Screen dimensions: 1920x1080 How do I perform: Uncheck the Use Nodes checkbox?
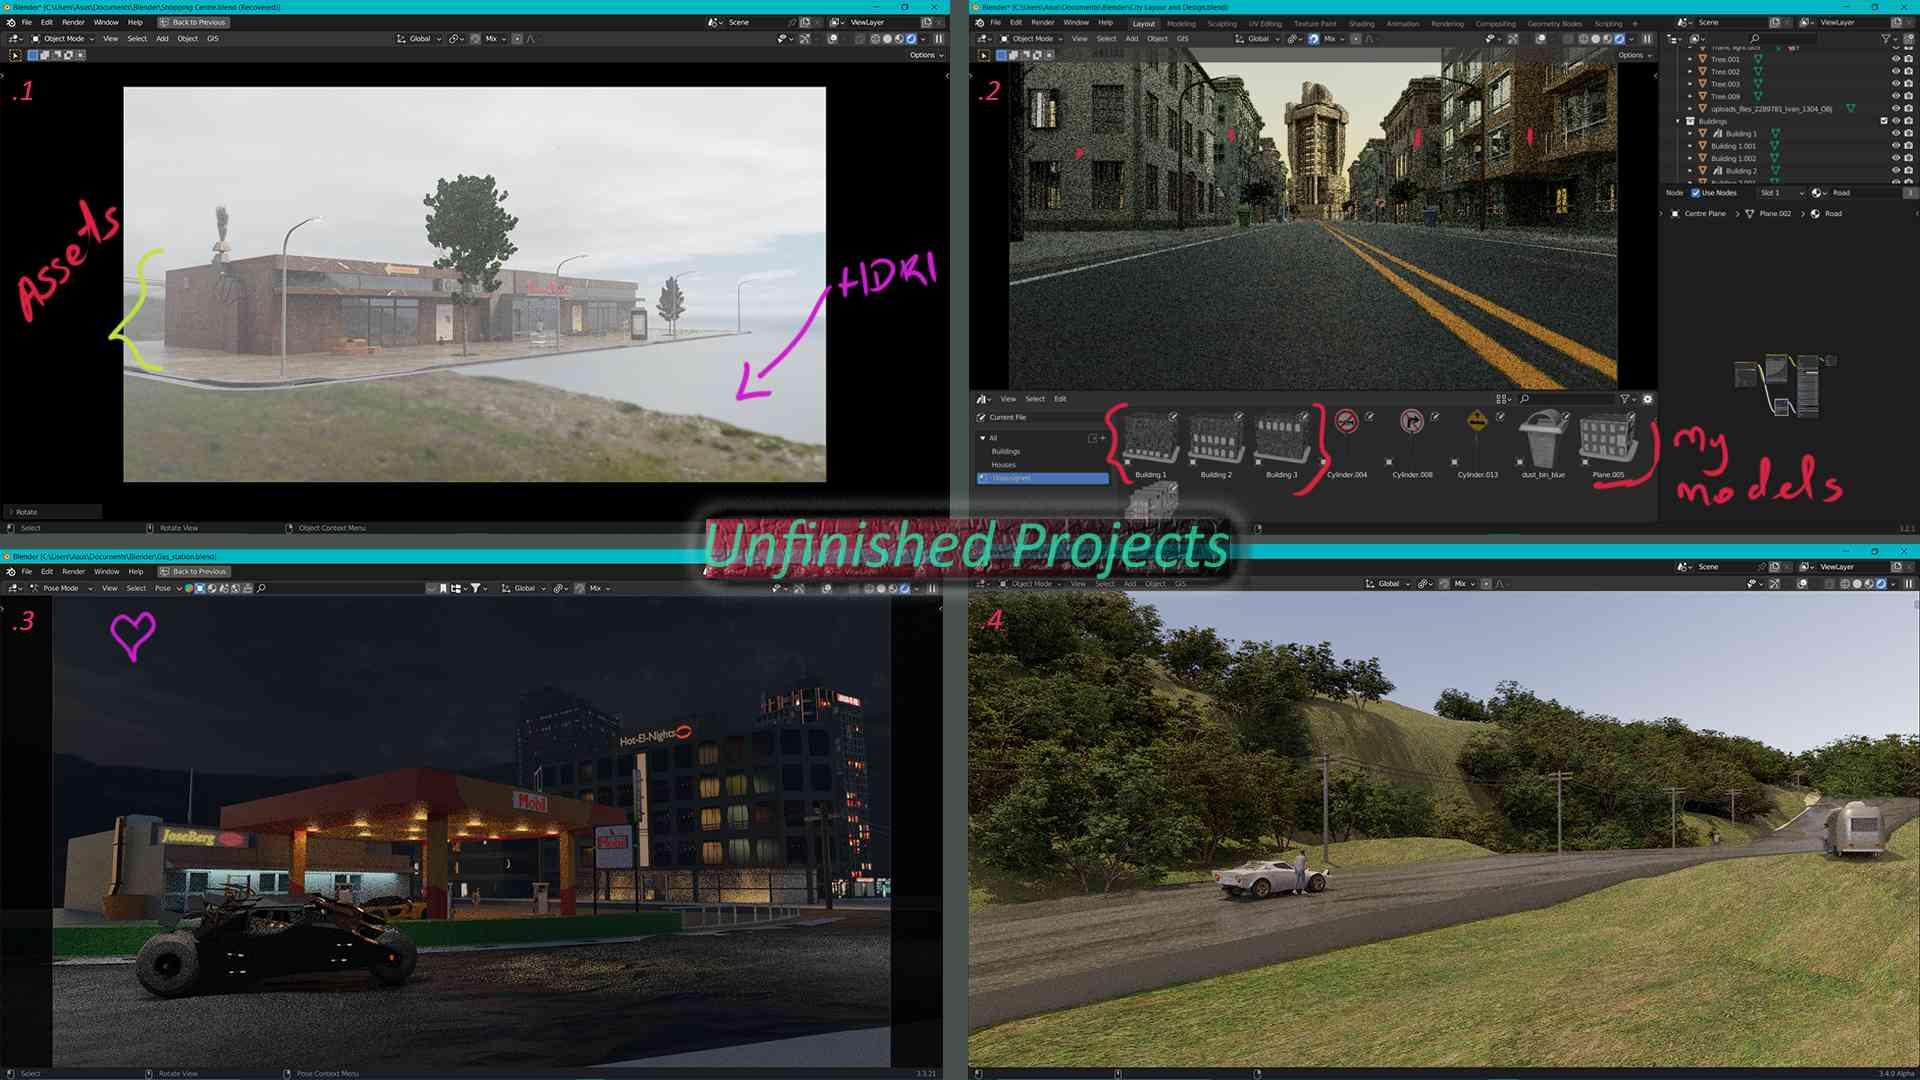[x=1696, y=193]
